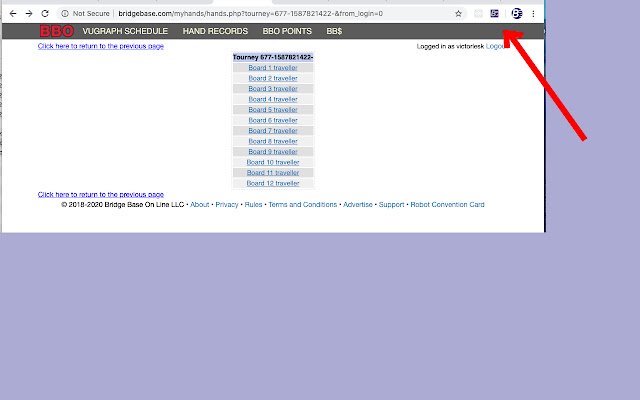Click bottom 'return to the previous page' link
The width and height of the screenshot is (640, 400).
click(x=101, y=194)
